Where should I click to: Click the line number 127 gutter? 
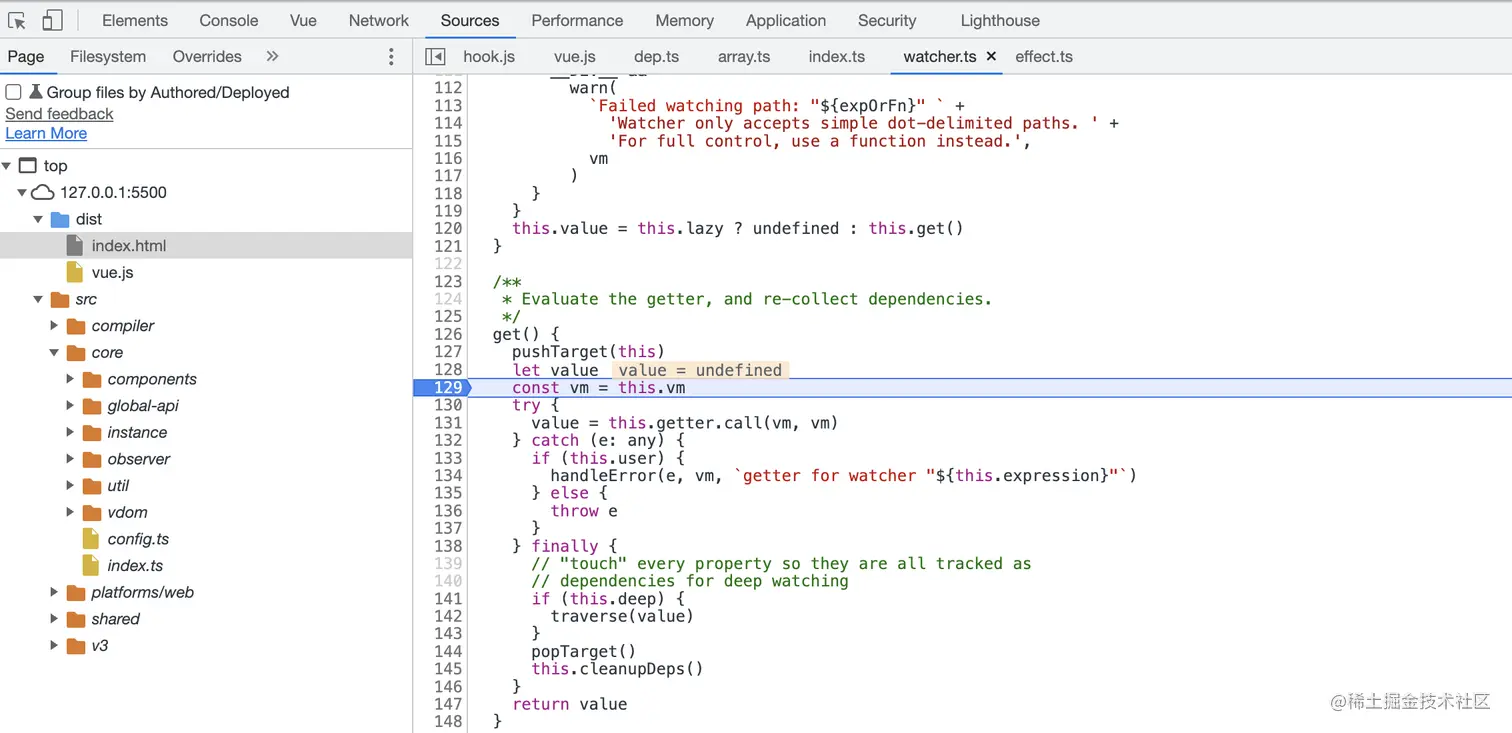pyautogui.click(x=448, y=352)
